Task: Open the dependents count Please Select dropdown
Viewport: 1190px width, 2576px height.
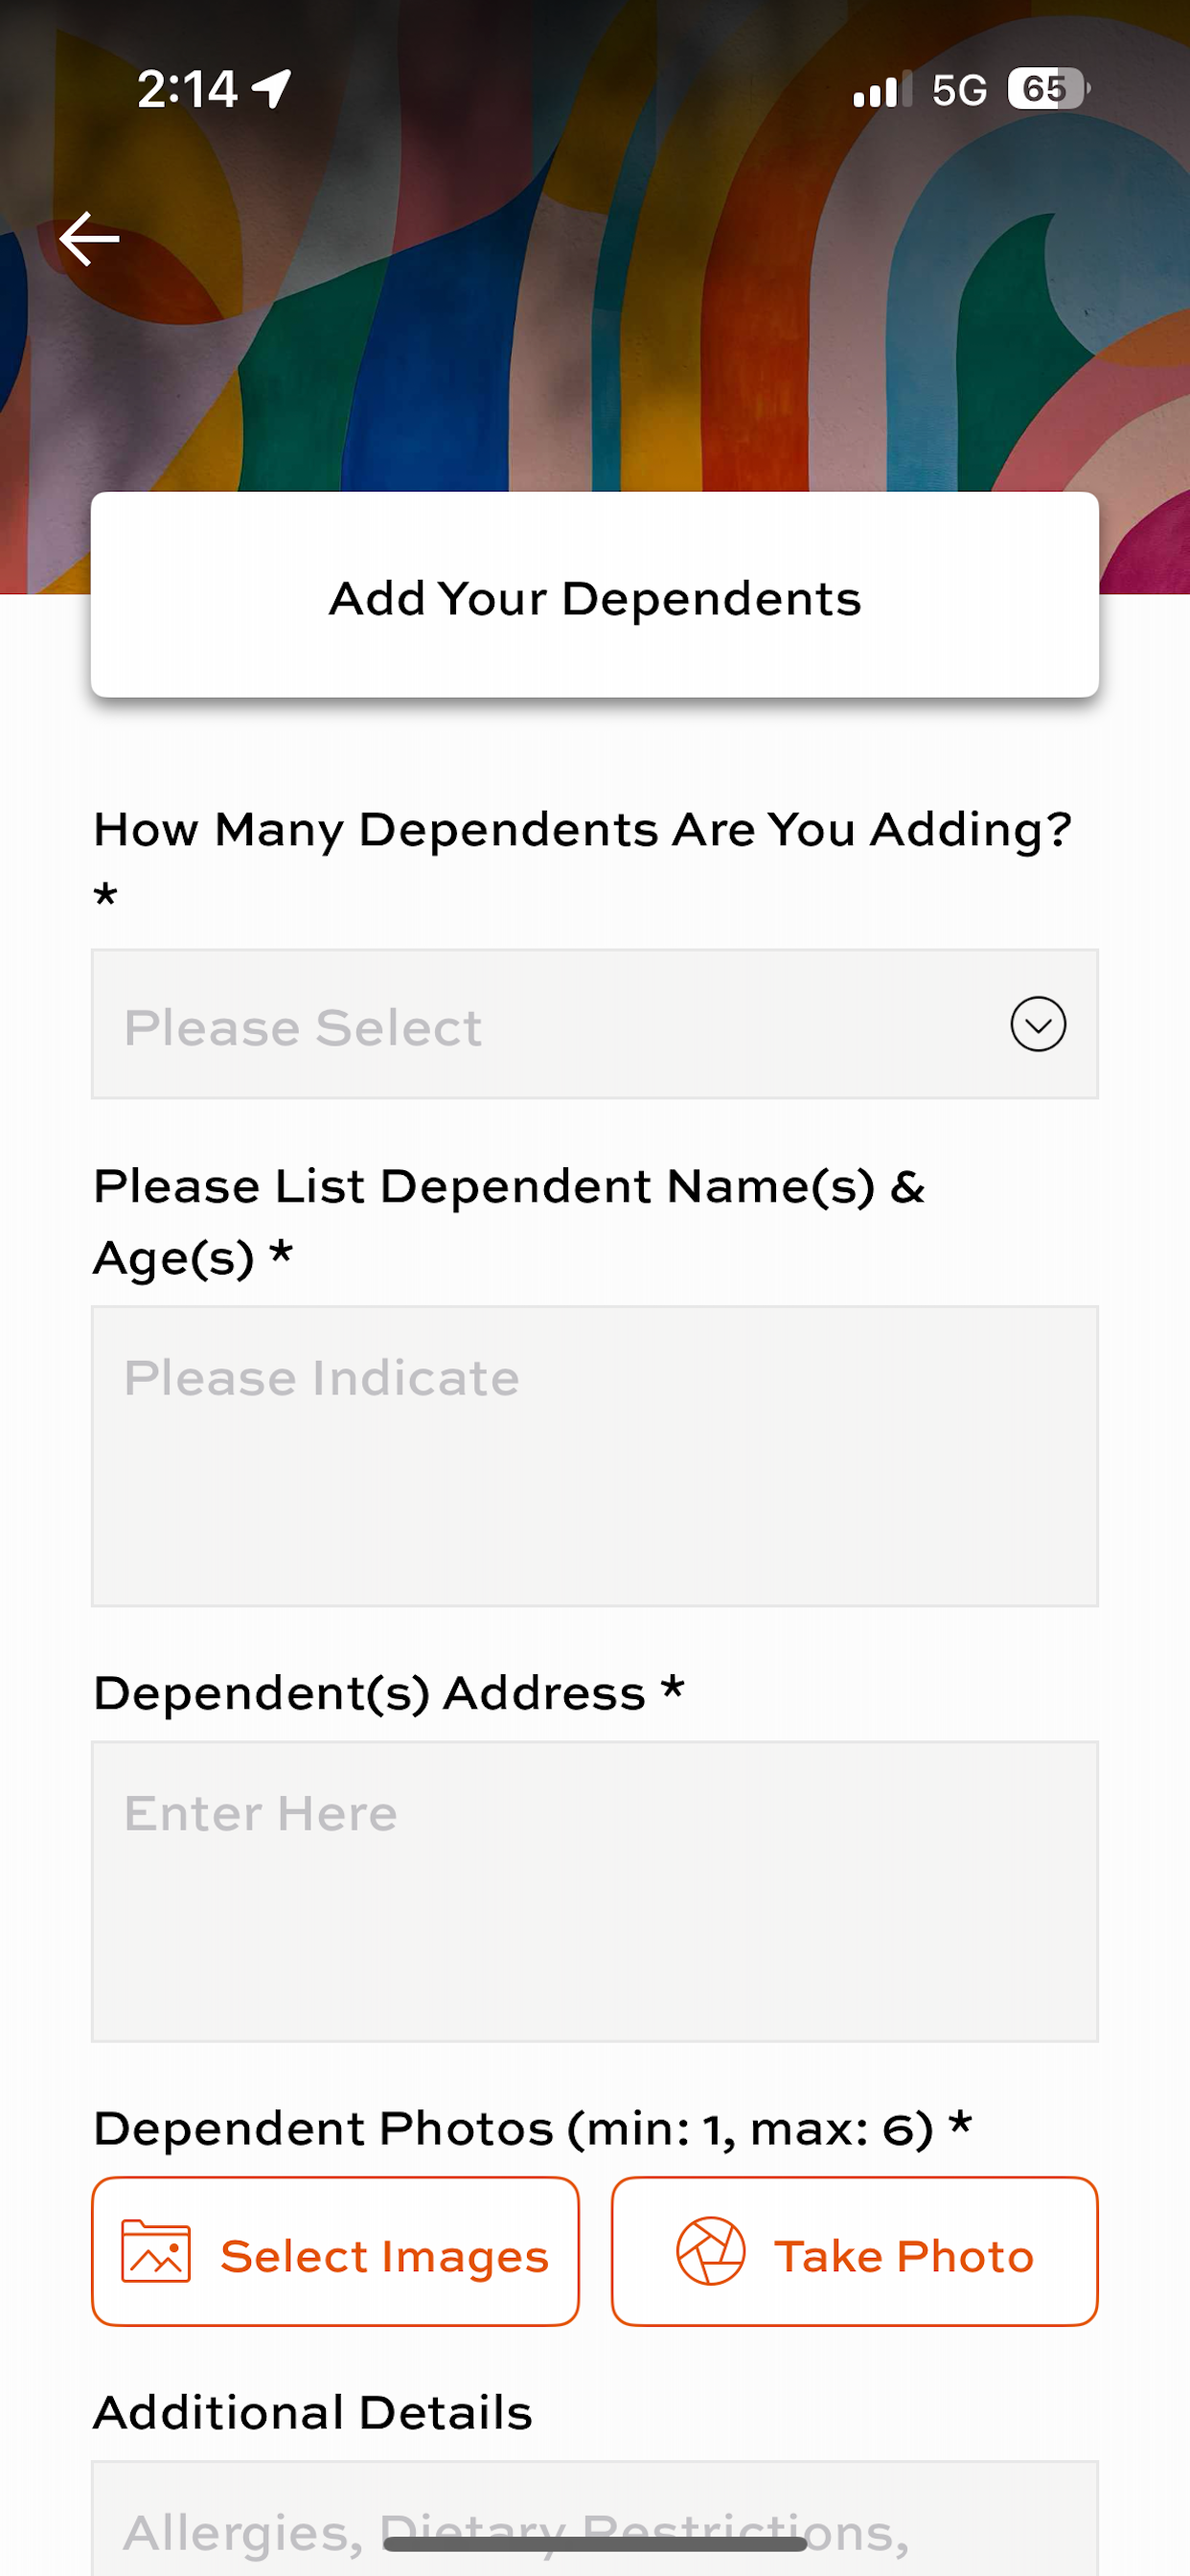Action: 595,1024
